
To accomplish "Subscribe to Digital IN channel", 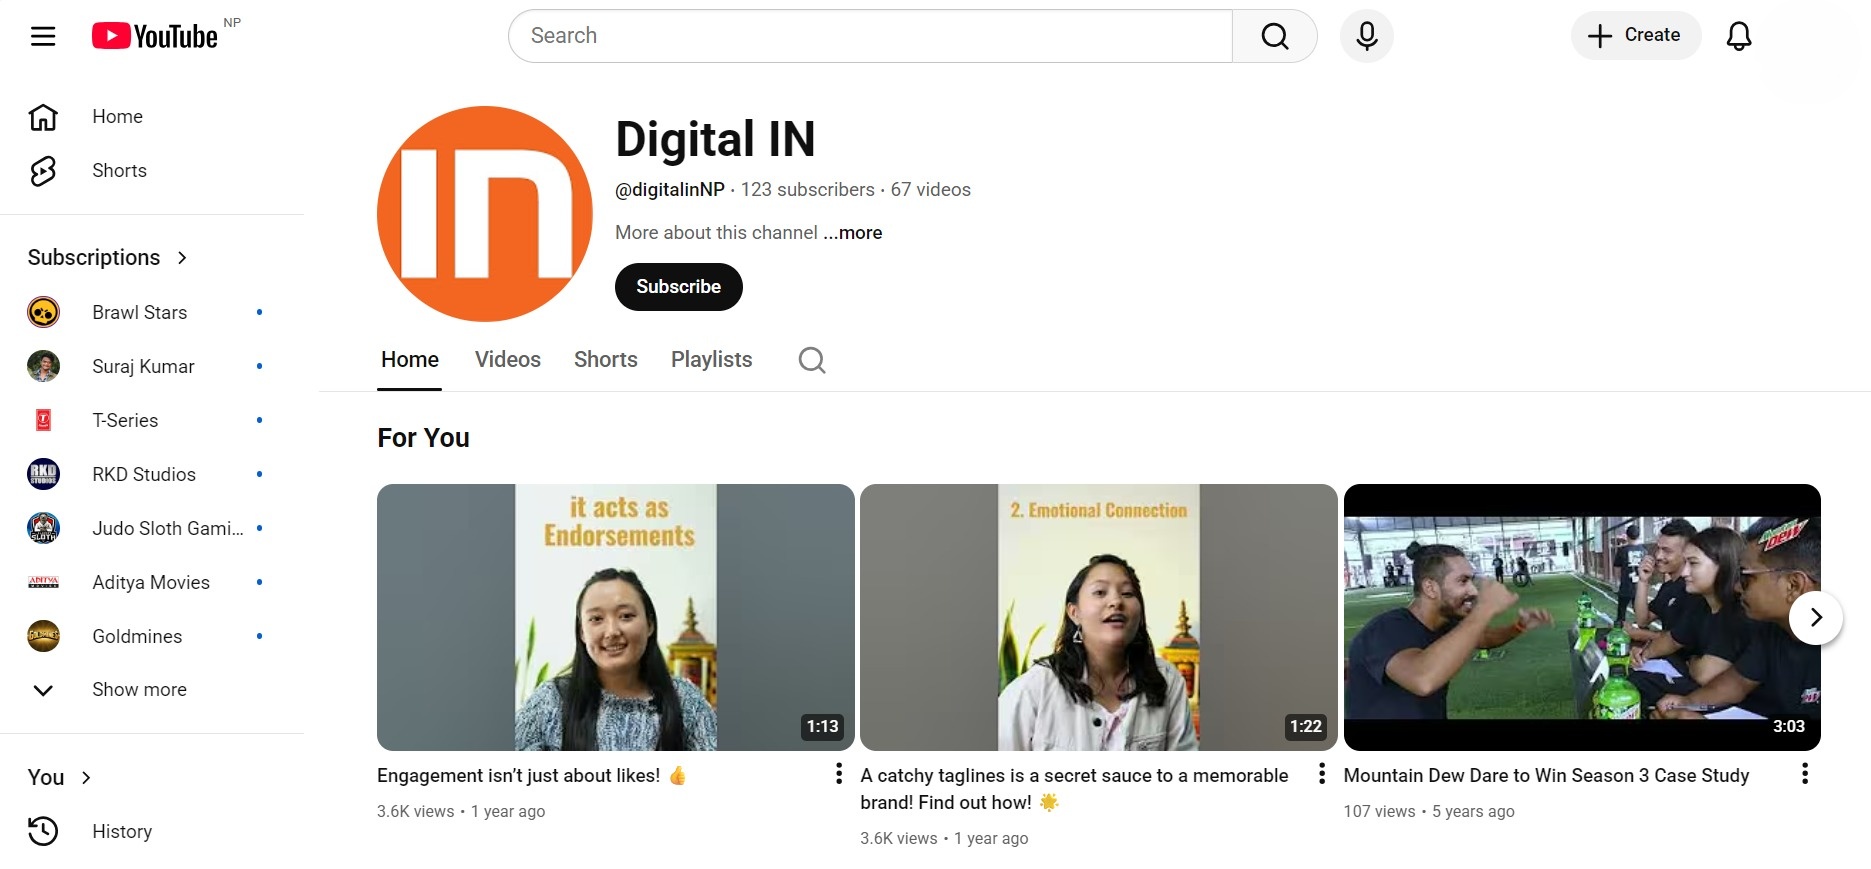I will pyautogui.click(x=678, y=287).
